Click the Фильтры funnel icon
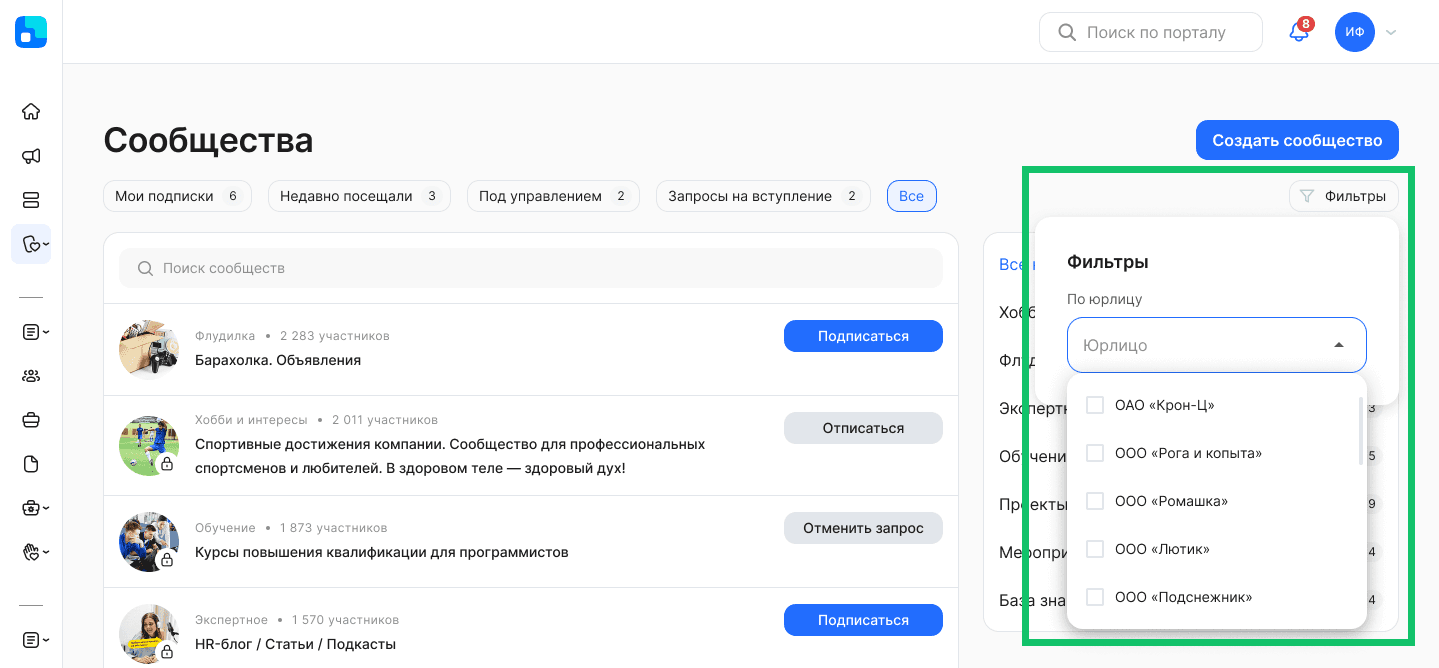The width and height of the screenshot is (1439, 668). (1307, 196)
